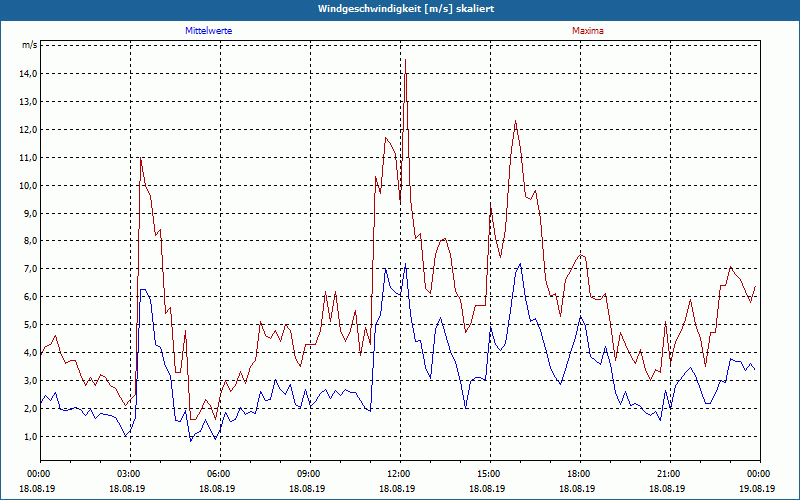Click the 14,0 y-axis value

coord(29,73)
